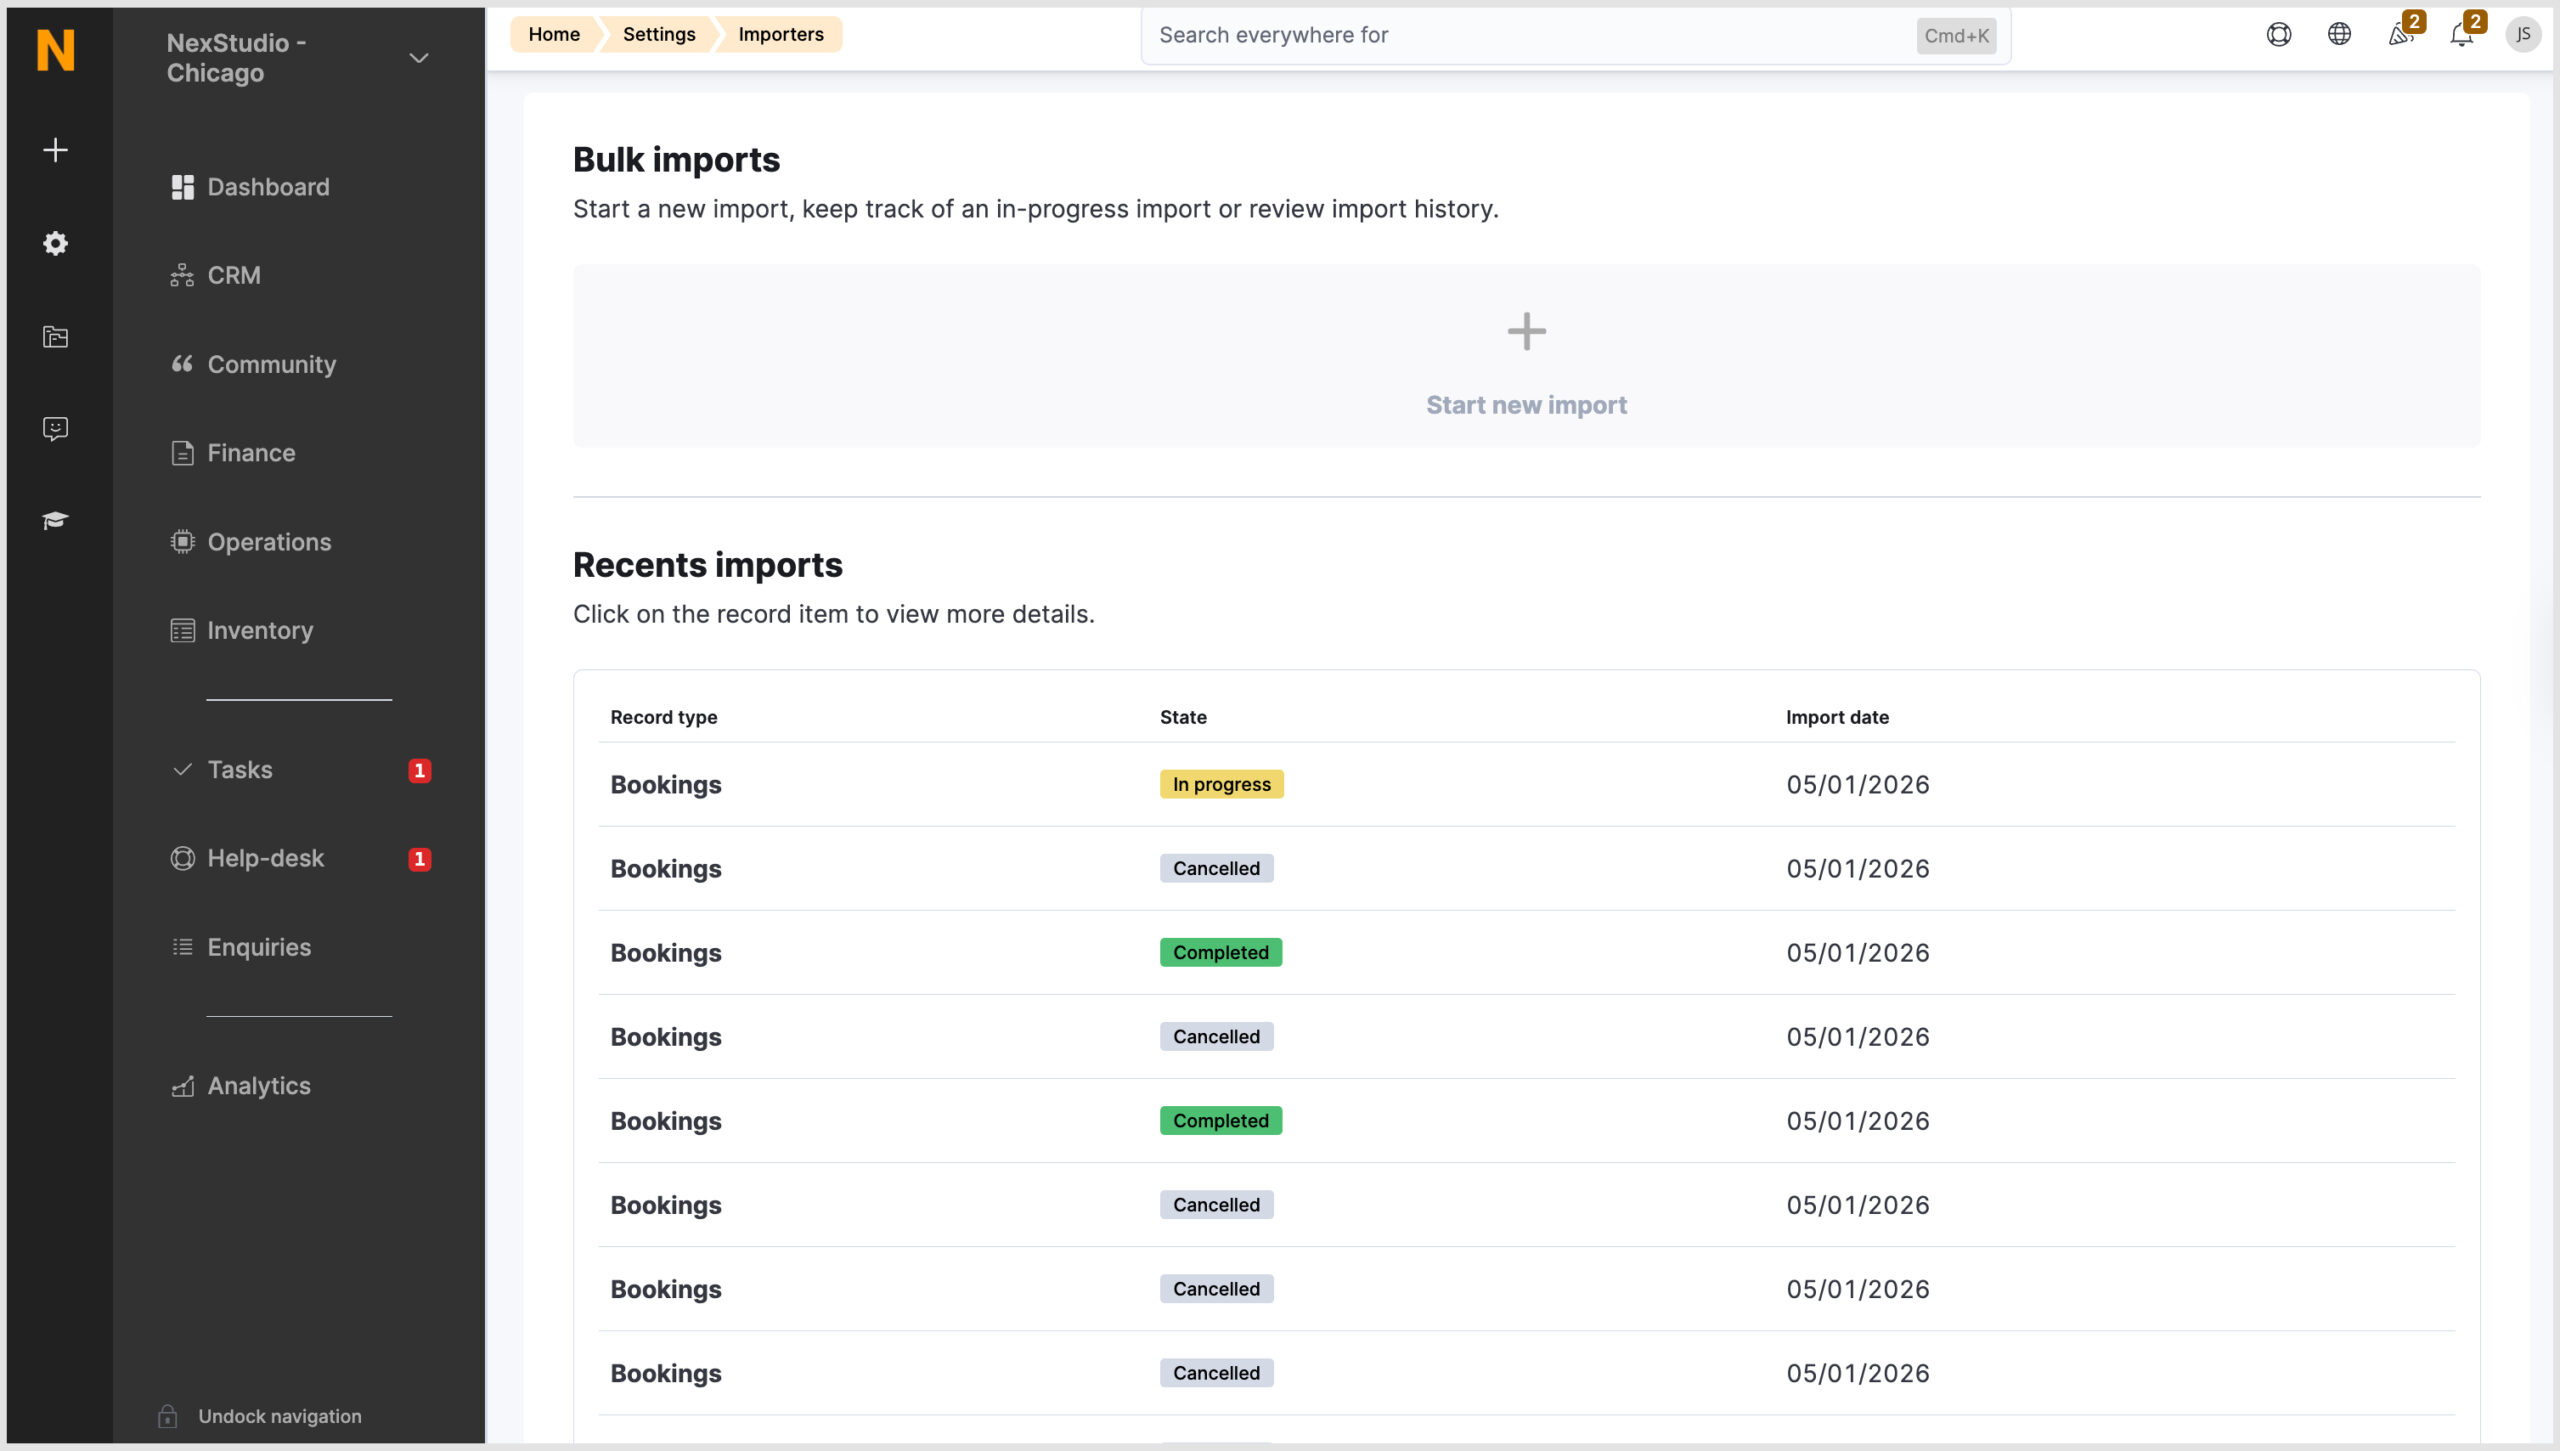Toggle Undock navigation

(x=258, y=1415)
